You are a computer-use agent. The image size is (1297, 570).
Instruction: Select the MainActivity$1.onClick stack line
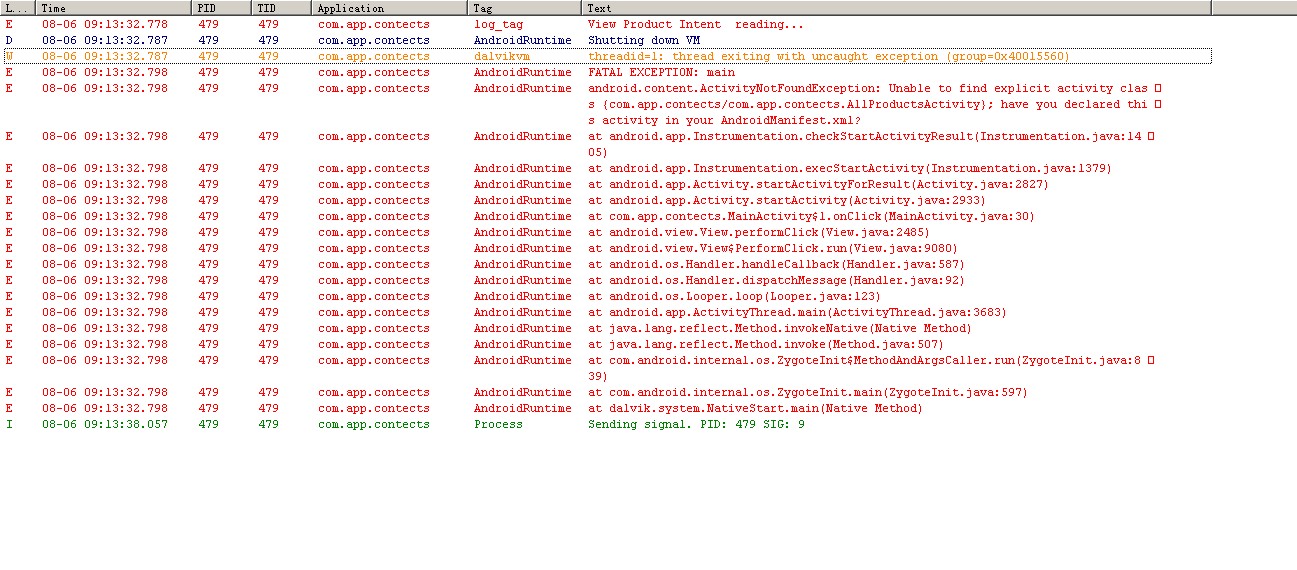click(606, 216)
